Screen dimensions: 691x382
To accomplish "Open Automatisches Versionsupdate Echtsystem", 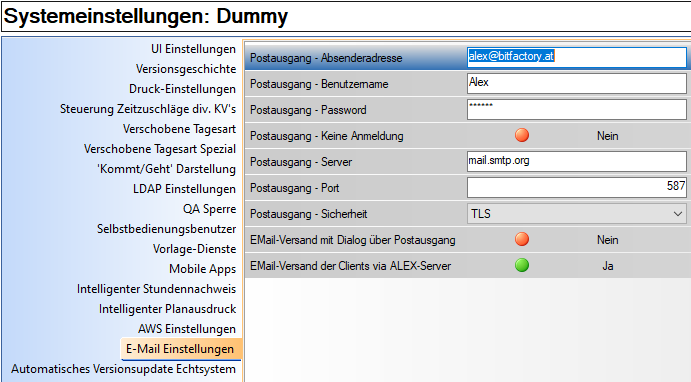I will coord(123,369).
